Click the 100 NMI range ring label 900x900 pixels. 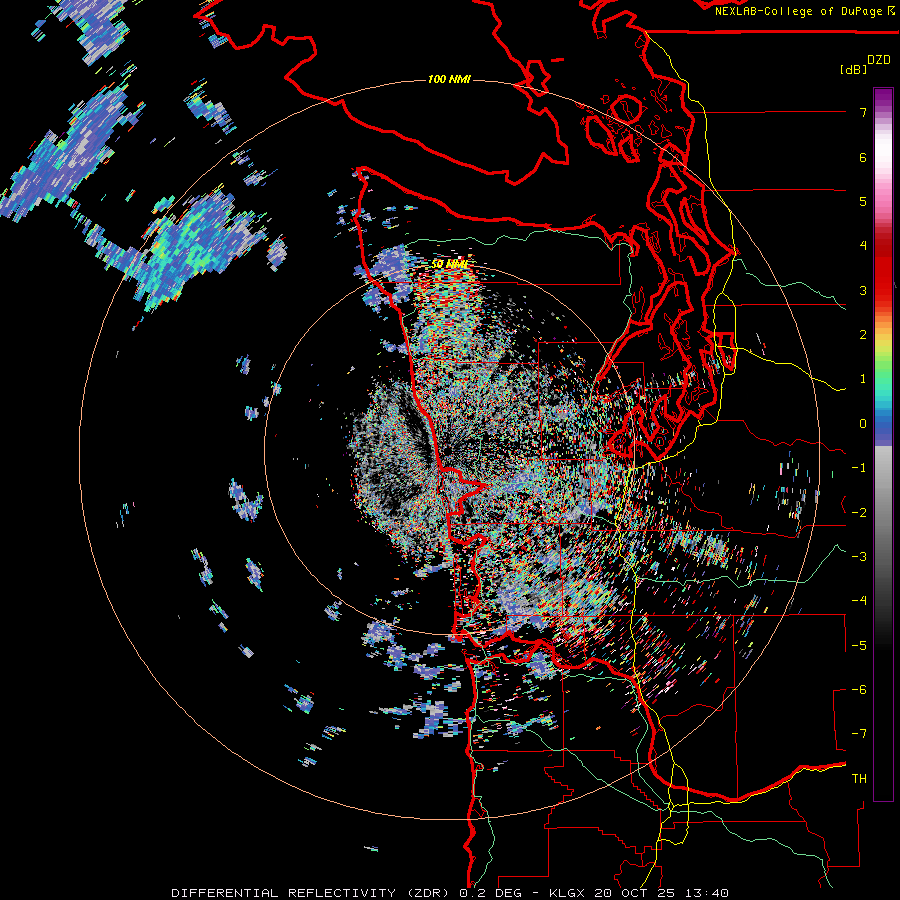click(449, 79)
